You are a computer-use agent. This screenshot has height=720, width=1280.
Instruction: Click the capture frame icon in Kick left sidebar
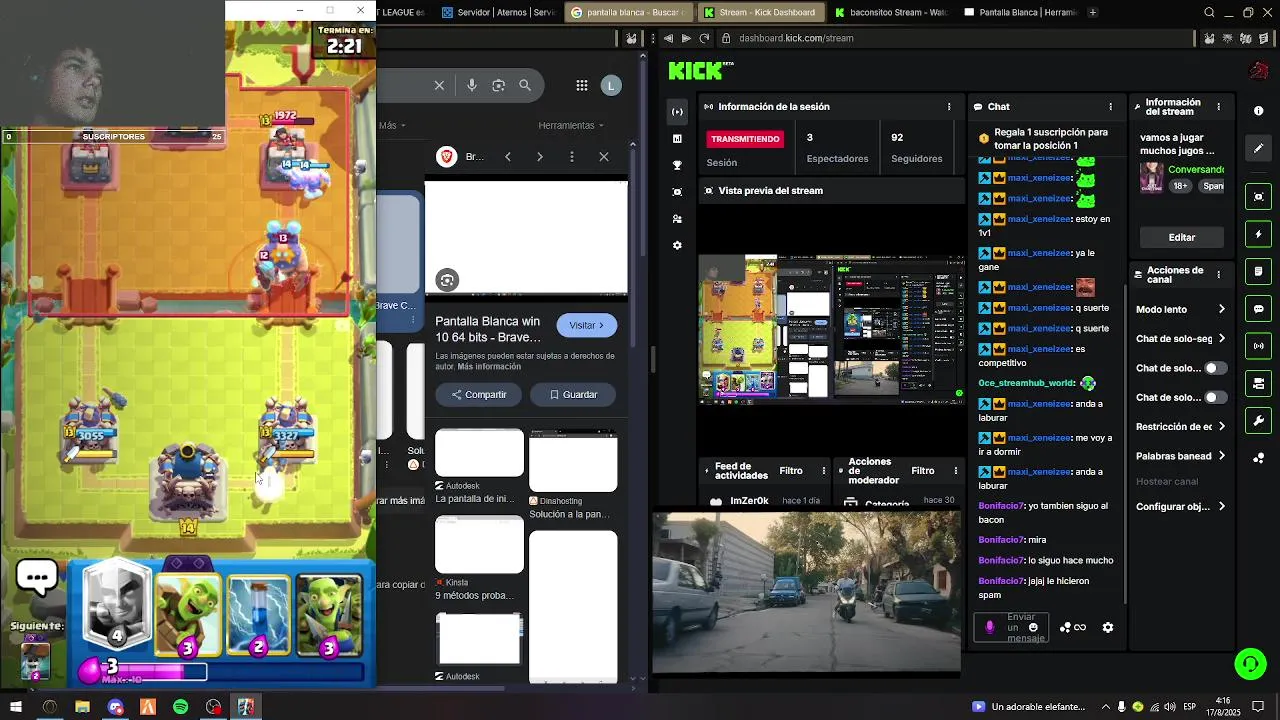[677, 191]
